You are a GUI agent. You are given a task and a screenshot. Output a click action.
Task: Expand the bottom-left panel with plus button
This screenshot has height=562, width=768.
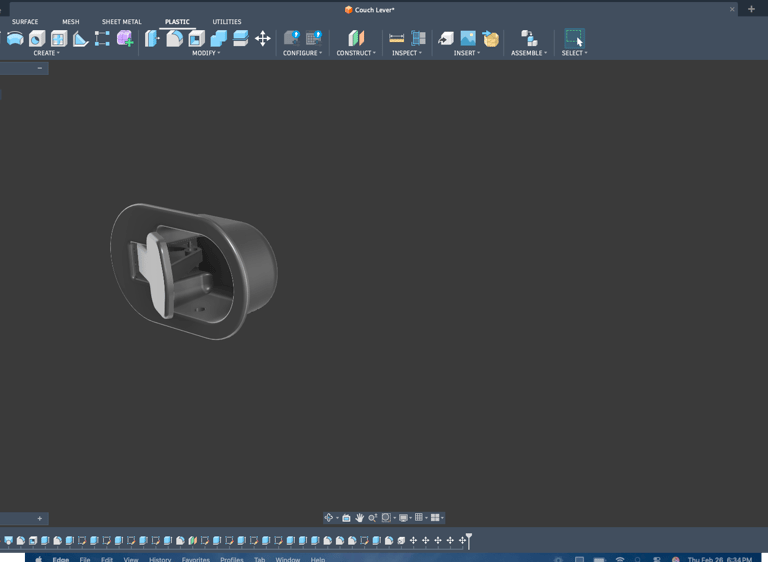tap(40, 518)
